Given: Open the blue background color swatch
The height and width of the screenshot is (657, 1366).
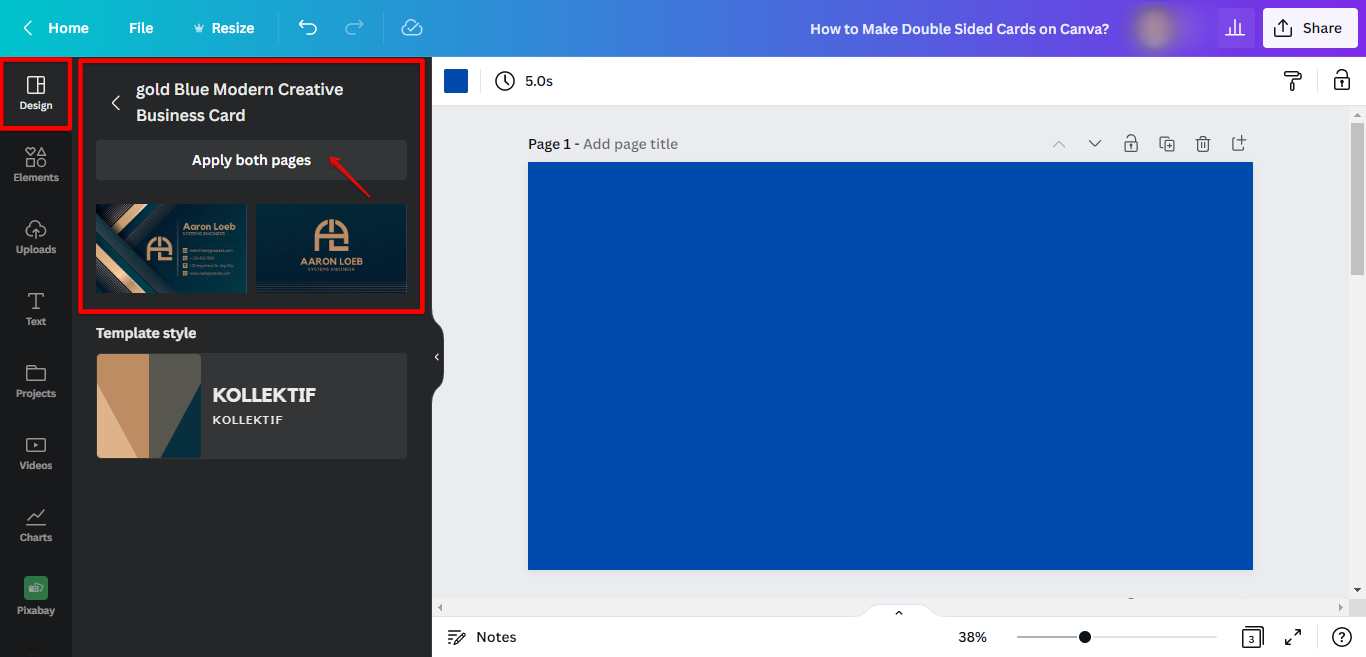Looking at the screenshot, I should pyautogui.click(x=456, y=81).
